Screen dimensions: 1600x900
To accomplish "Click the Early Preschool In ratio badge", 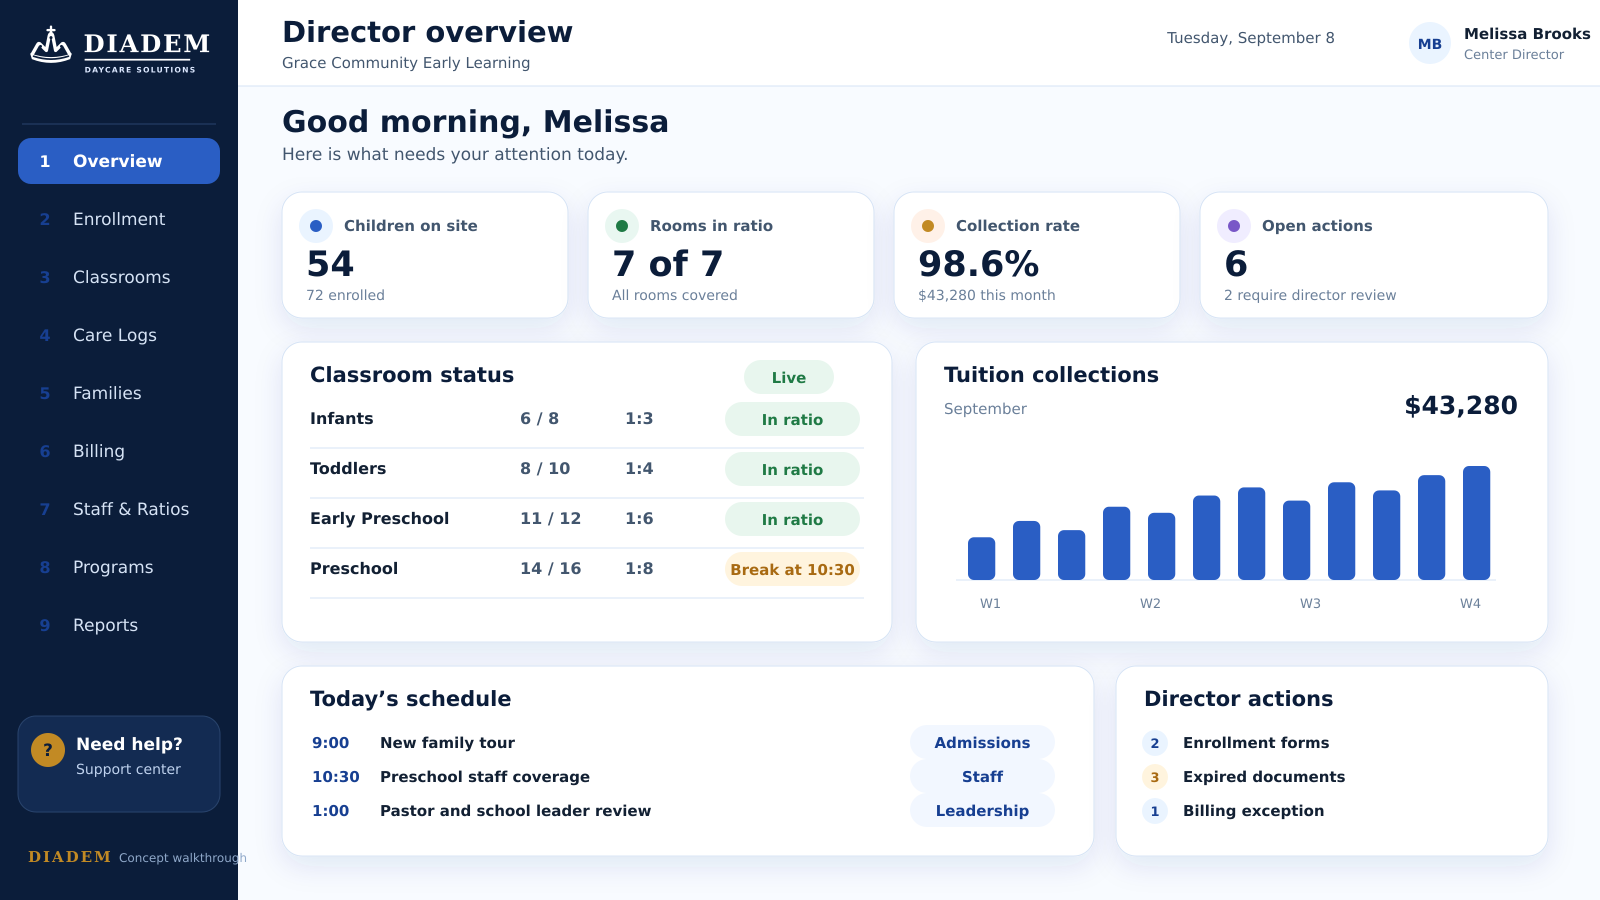I will click(792, 519).
